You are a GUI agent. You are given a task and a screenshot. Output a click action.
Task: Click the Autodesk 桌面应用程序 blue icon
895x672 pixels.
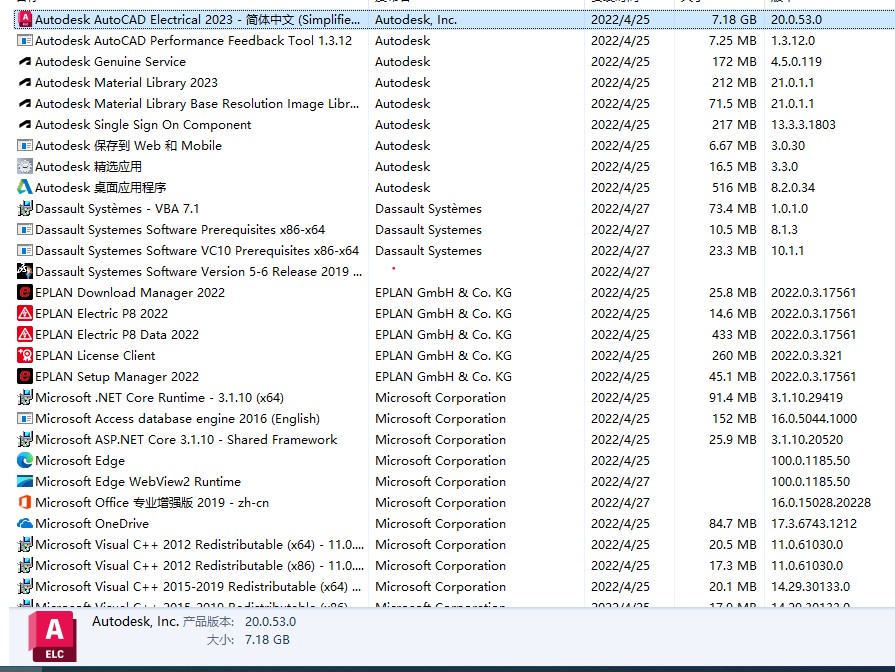pyautogui.click(x=25, y=187)
